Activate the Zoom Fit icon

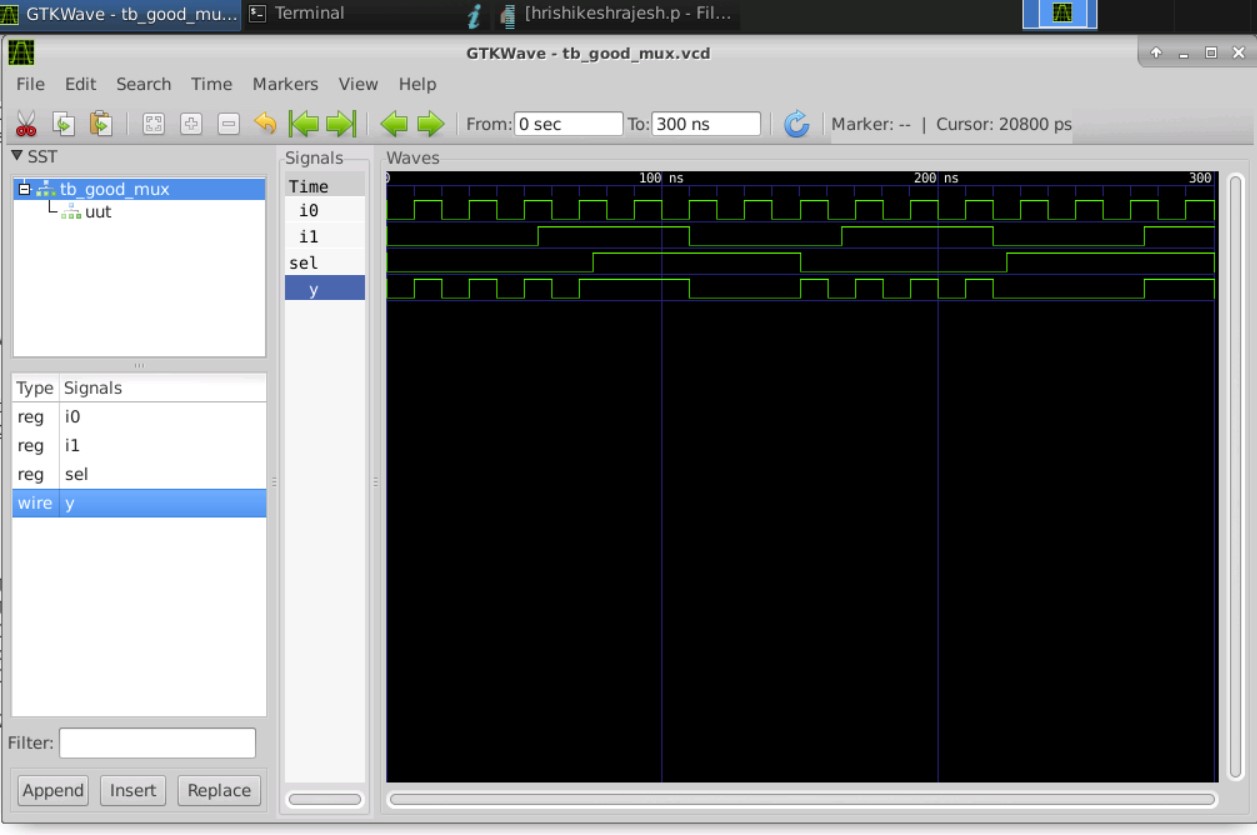(153, 123)
